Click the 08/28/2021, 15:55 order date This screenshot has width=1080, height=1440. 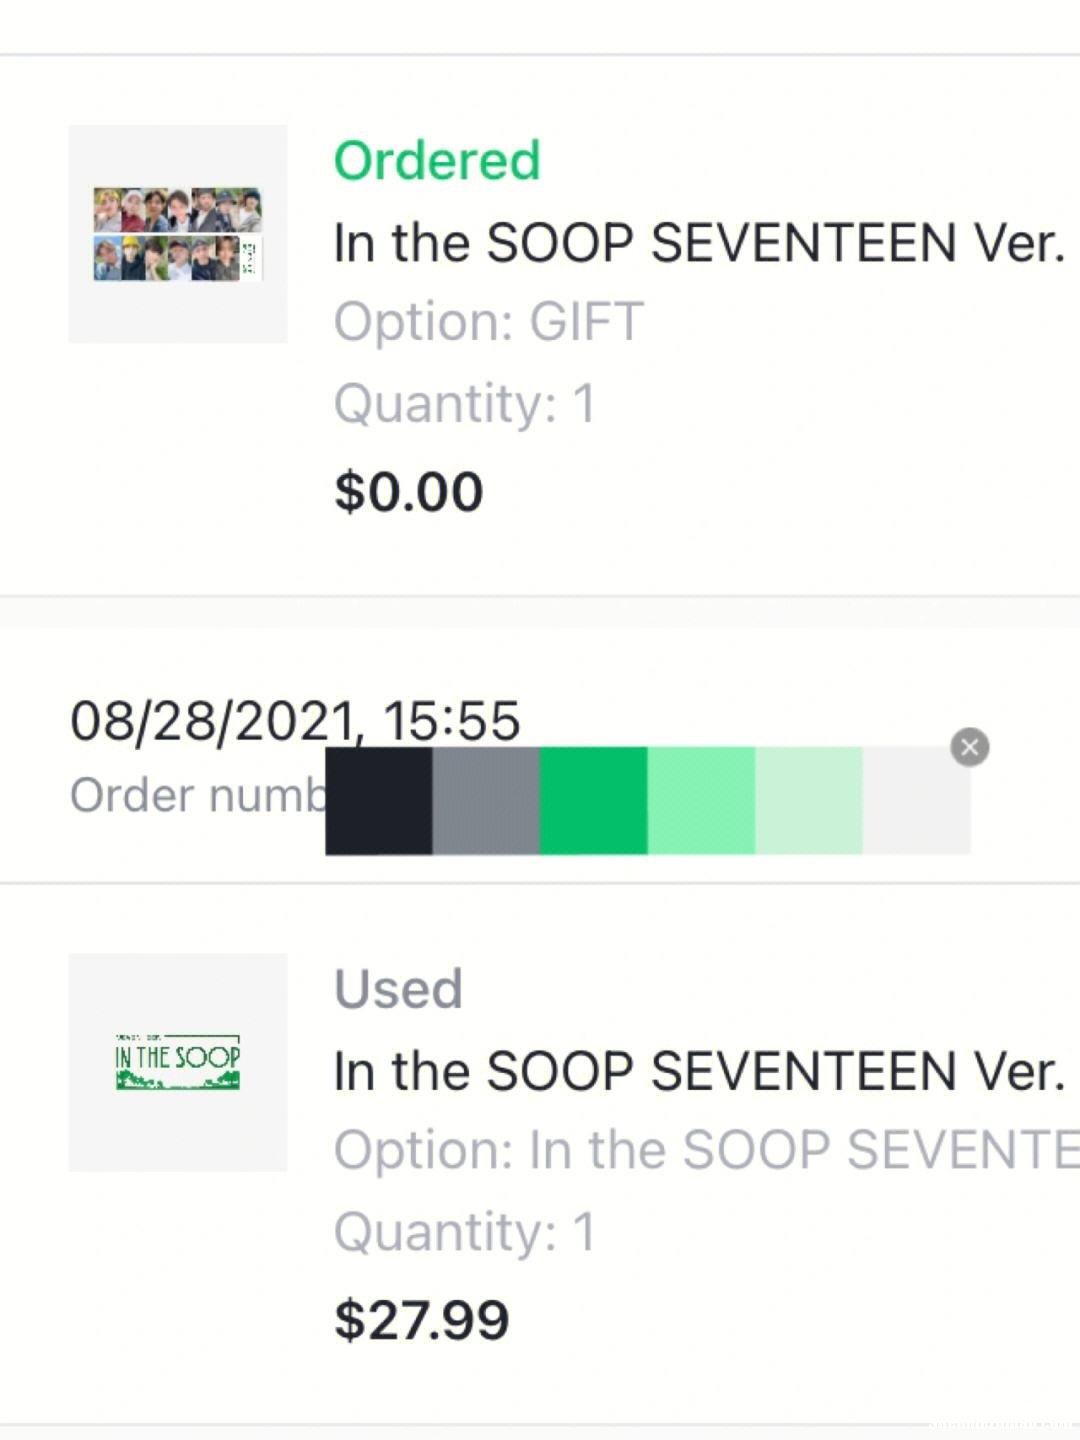tap(295, 721)
